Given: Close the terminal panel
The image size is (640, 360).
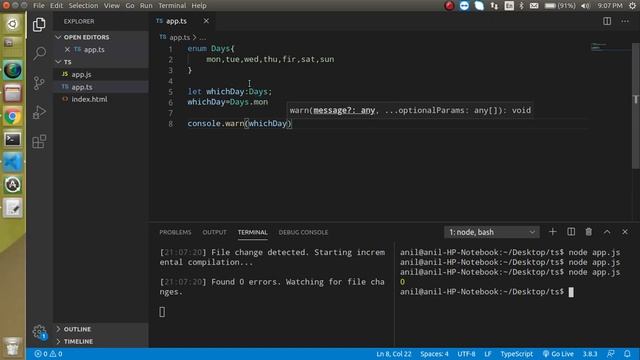Looking at the screenshot, I should [625, 232].
